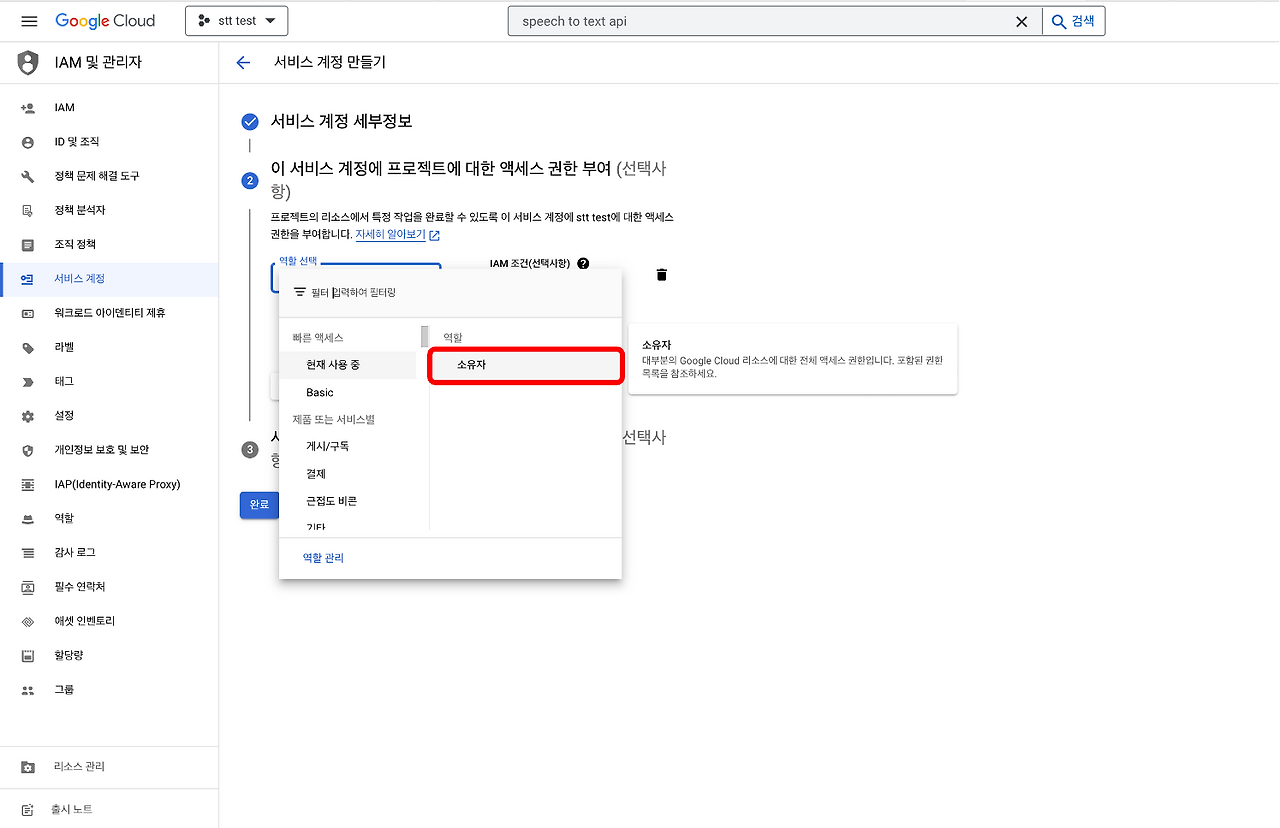This screenshot has height=828, width=1280.
Task: Click the back arrow beside 서비스 계정 만들기
Action: tap(243, 62)
